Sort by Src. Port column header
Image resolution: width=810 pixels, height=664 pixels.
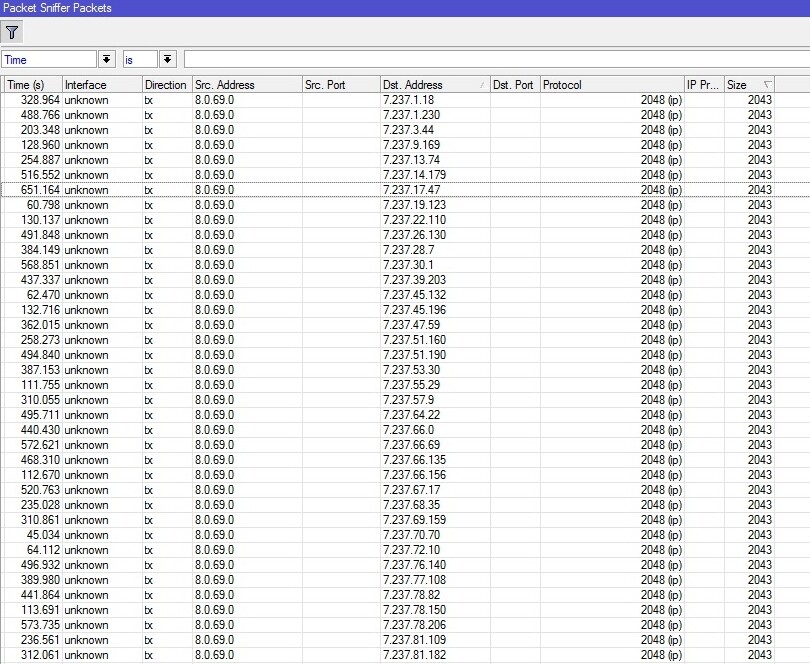(341, 85)
